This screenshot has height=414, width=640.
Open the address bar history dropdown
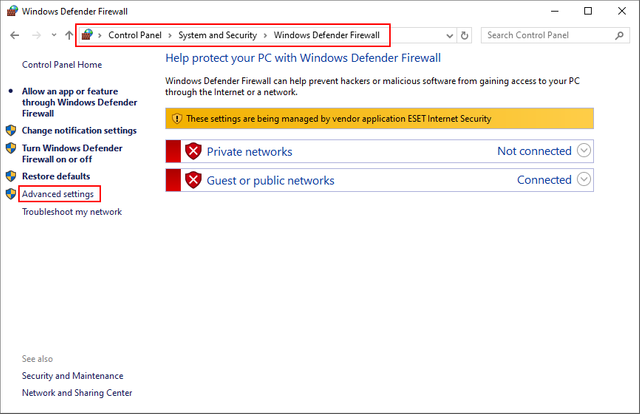point(449,36)
